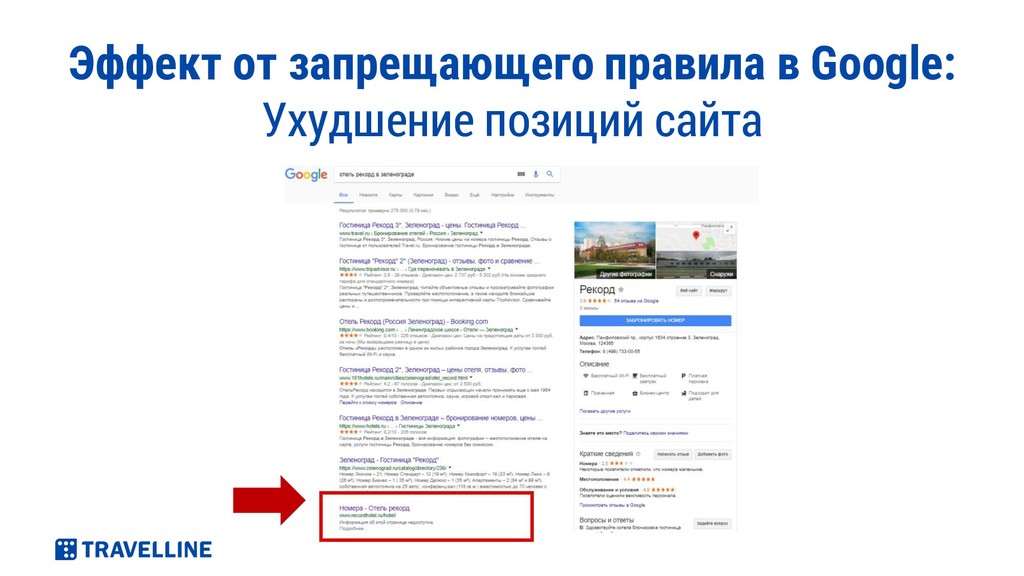This screenshot has height=576, width=1024.
Task: Click the breakfast icon 'Бесплатный завтрак'
Action: 634,376
